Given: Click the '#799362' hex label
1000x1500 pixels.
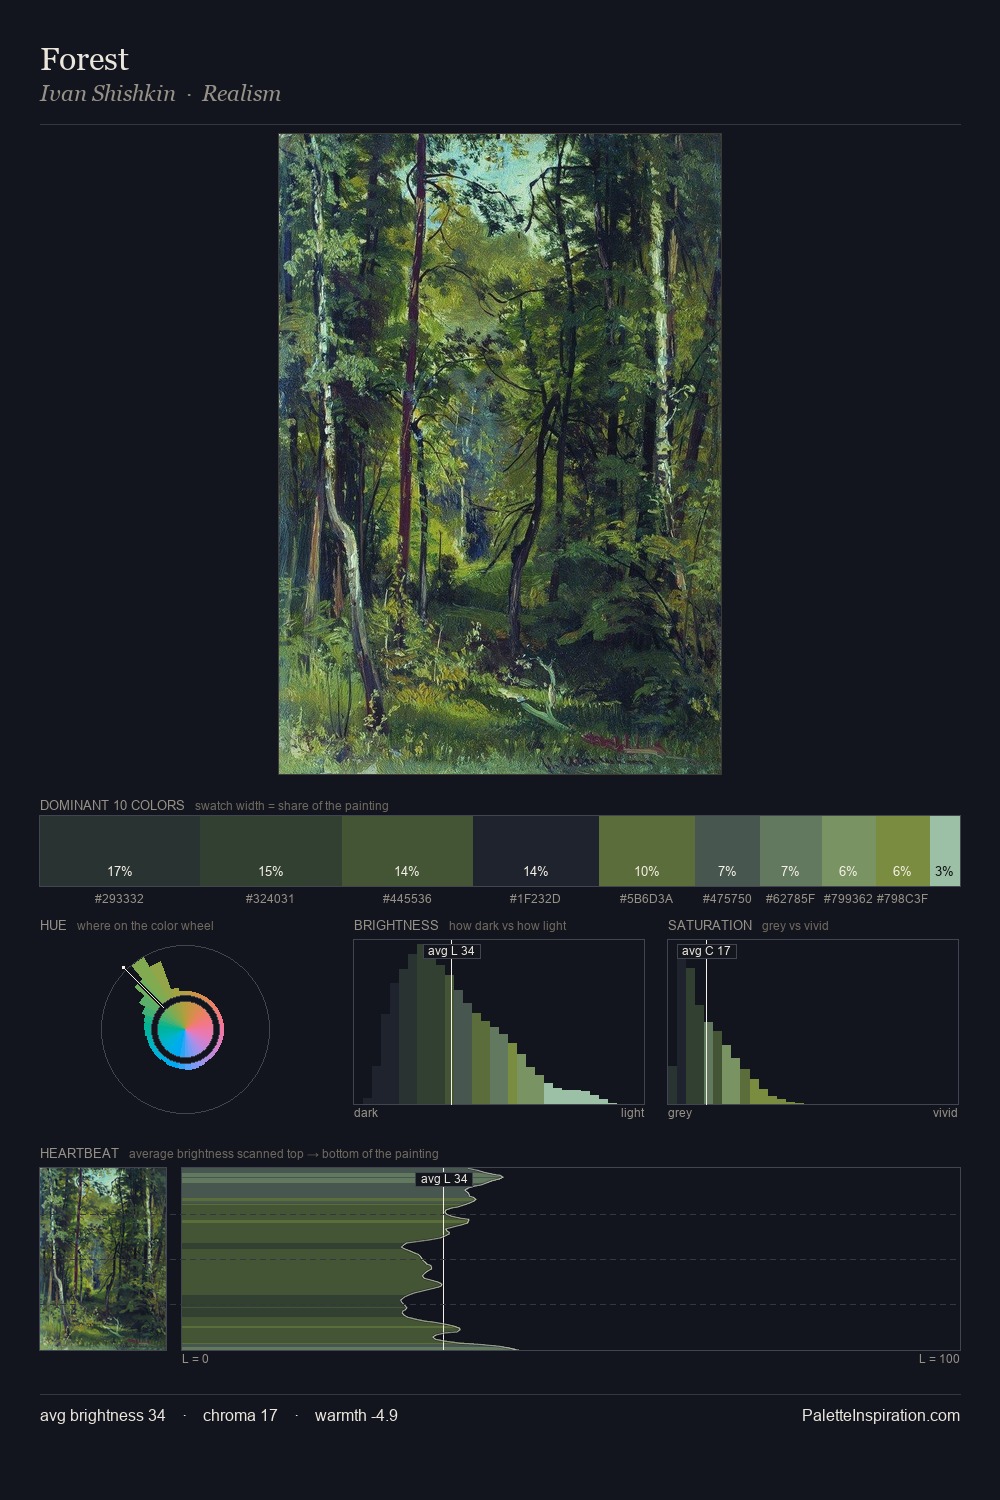Looking at the screenshot, I should 848,899.
